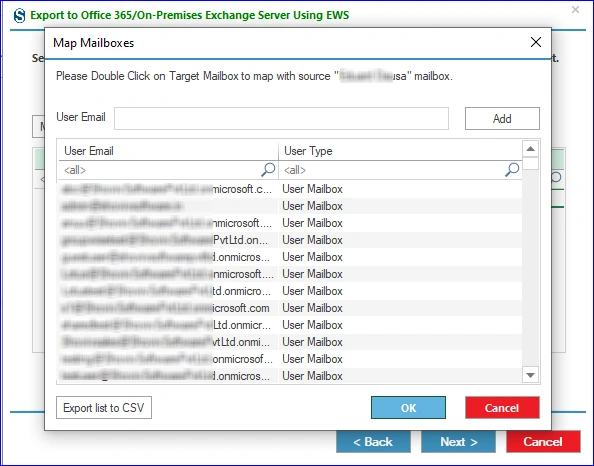Click Export list to CSV button
Screen dimensions: 594x466
[x=104, y=408]
